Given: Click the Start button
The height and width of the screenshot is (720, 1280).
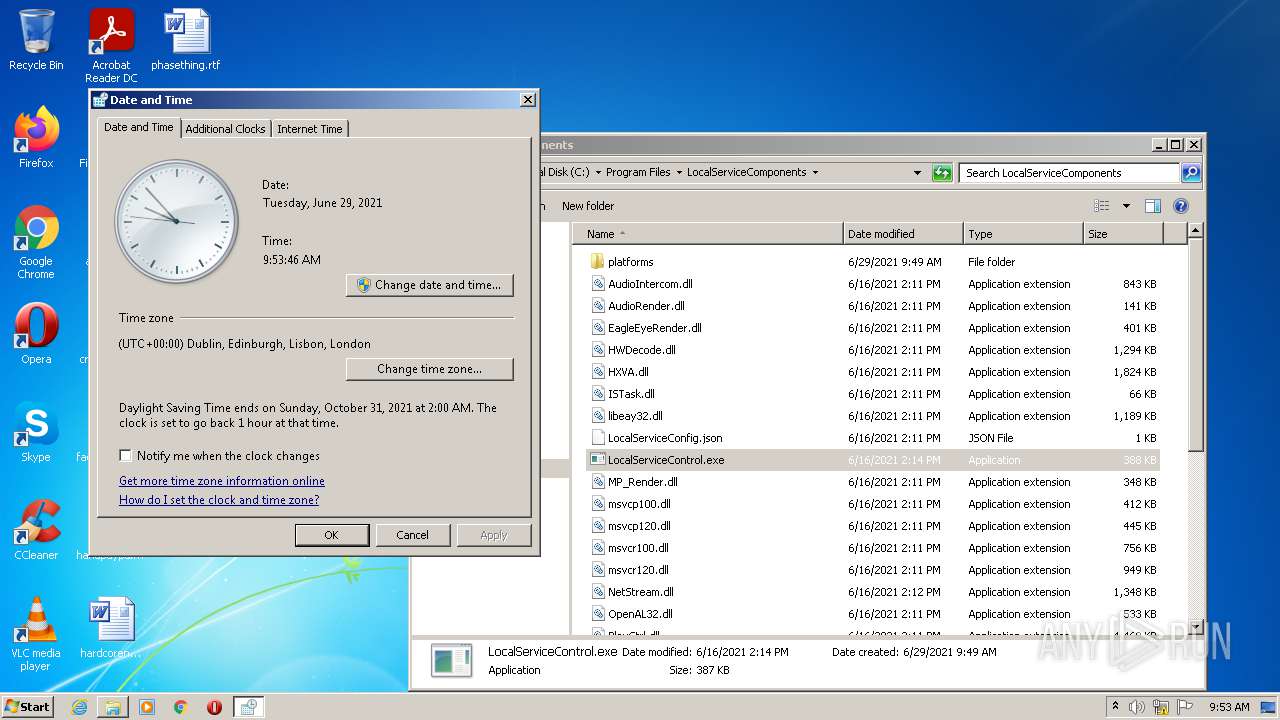Looking at the screenshot, I should 27,706.
